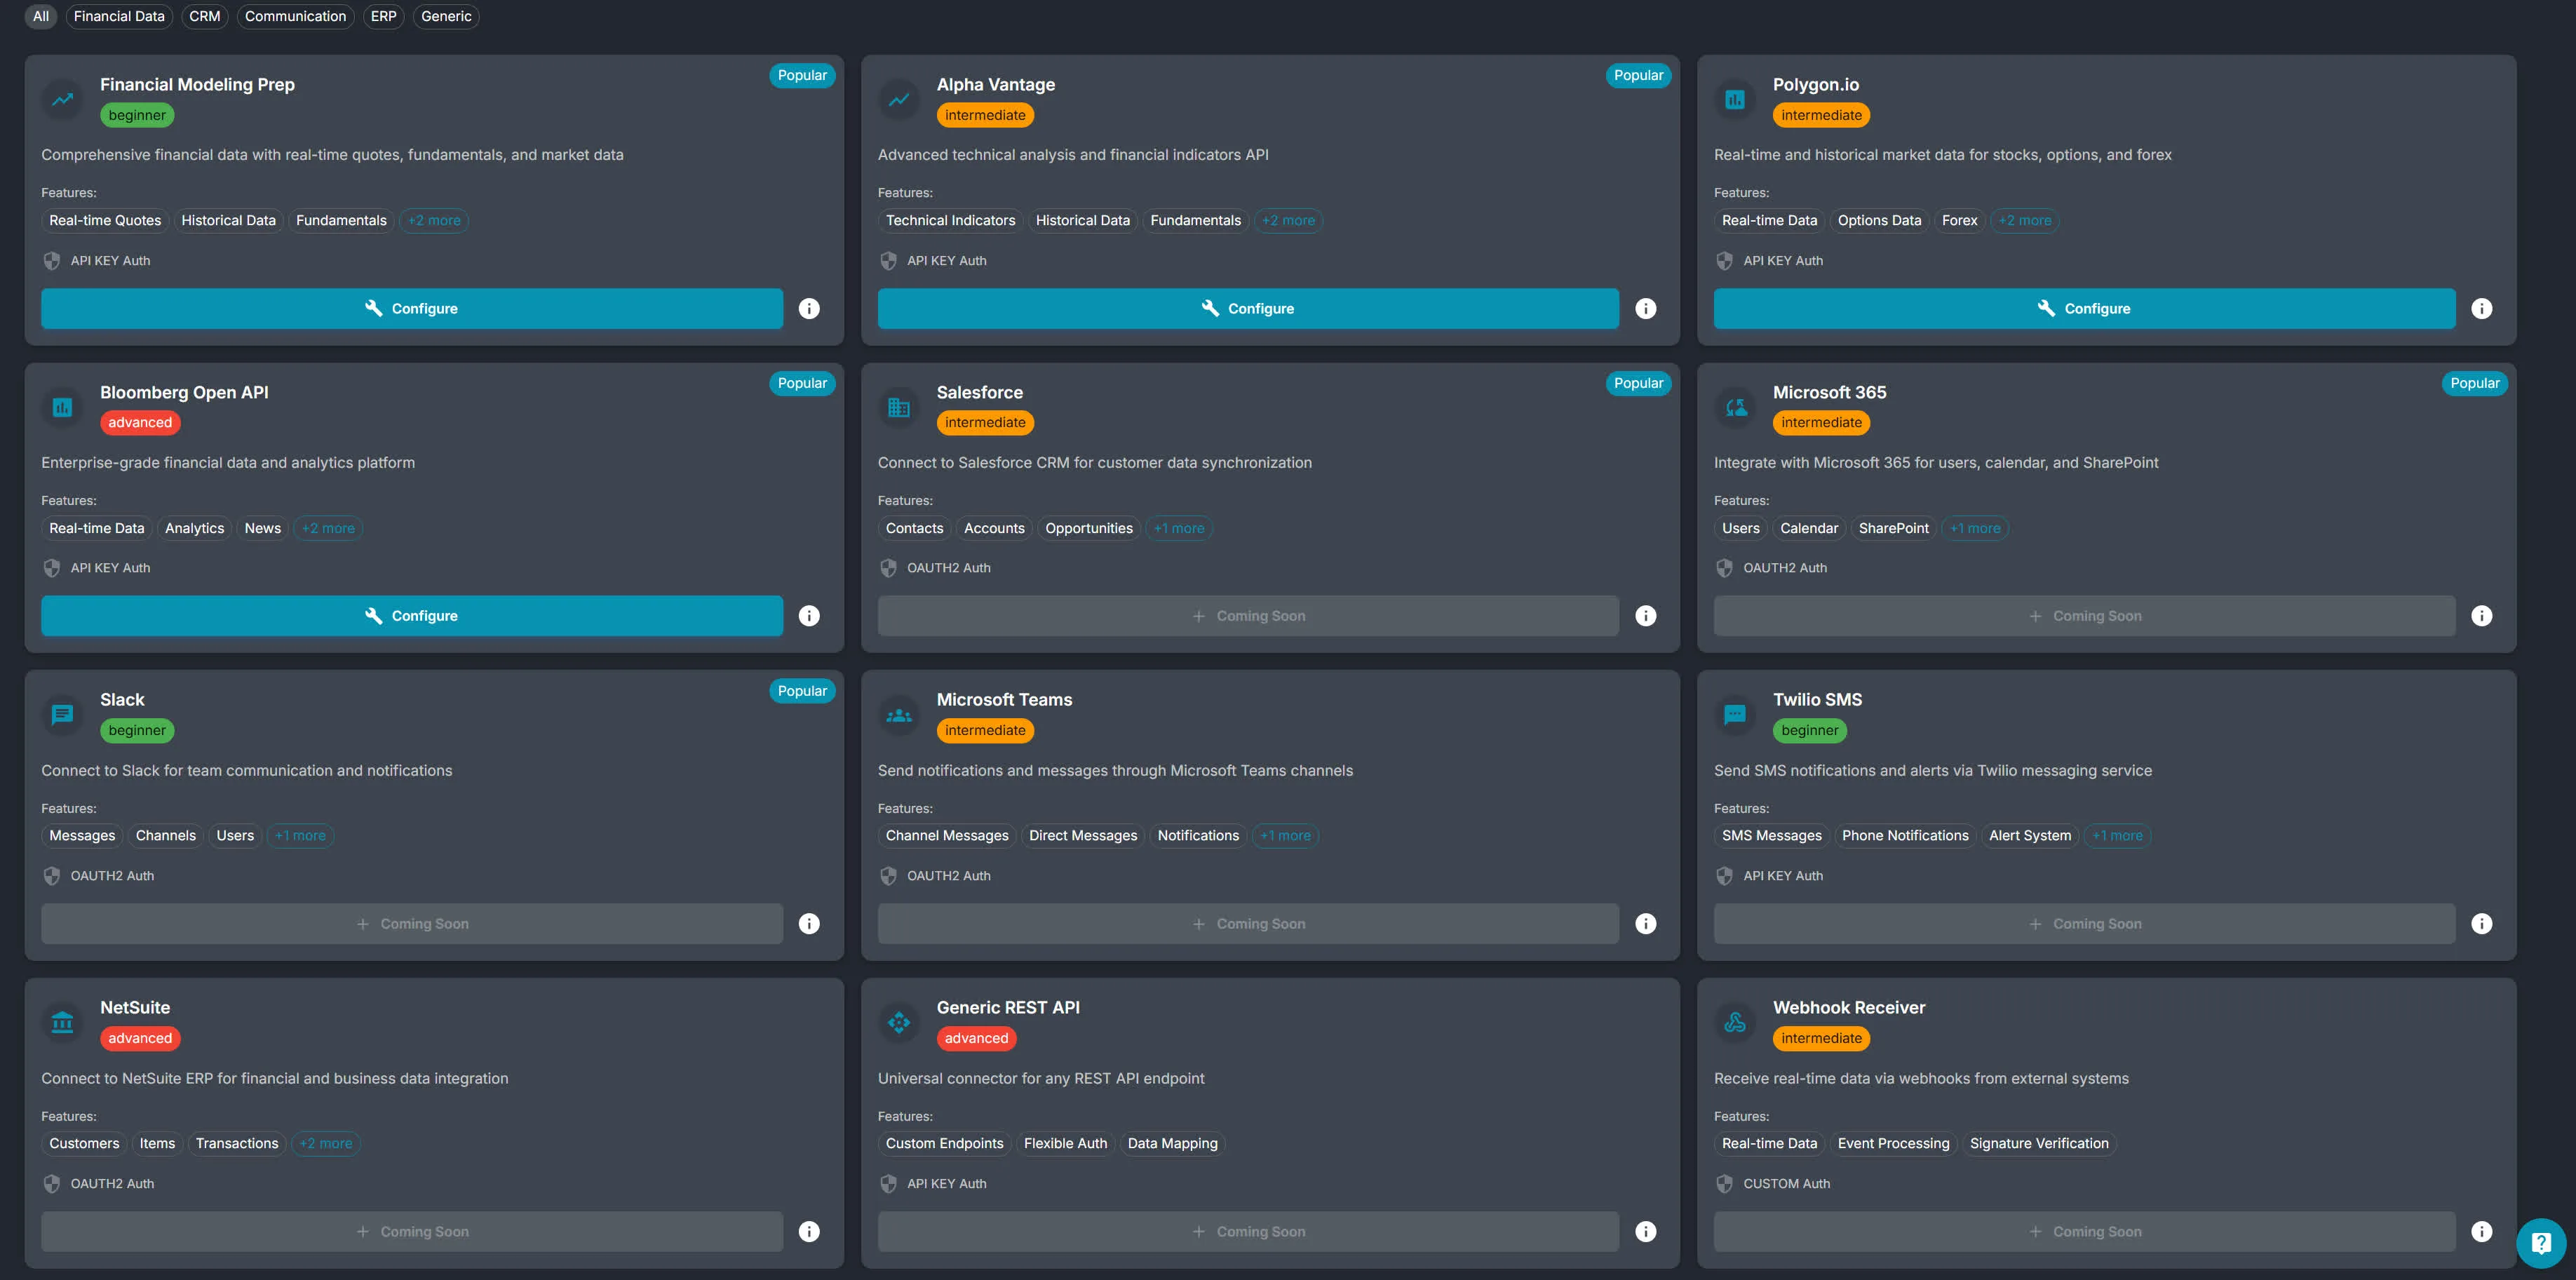Click the Alpha Vantage trend icon
Screen dimensions: 2576x1280
899,99
